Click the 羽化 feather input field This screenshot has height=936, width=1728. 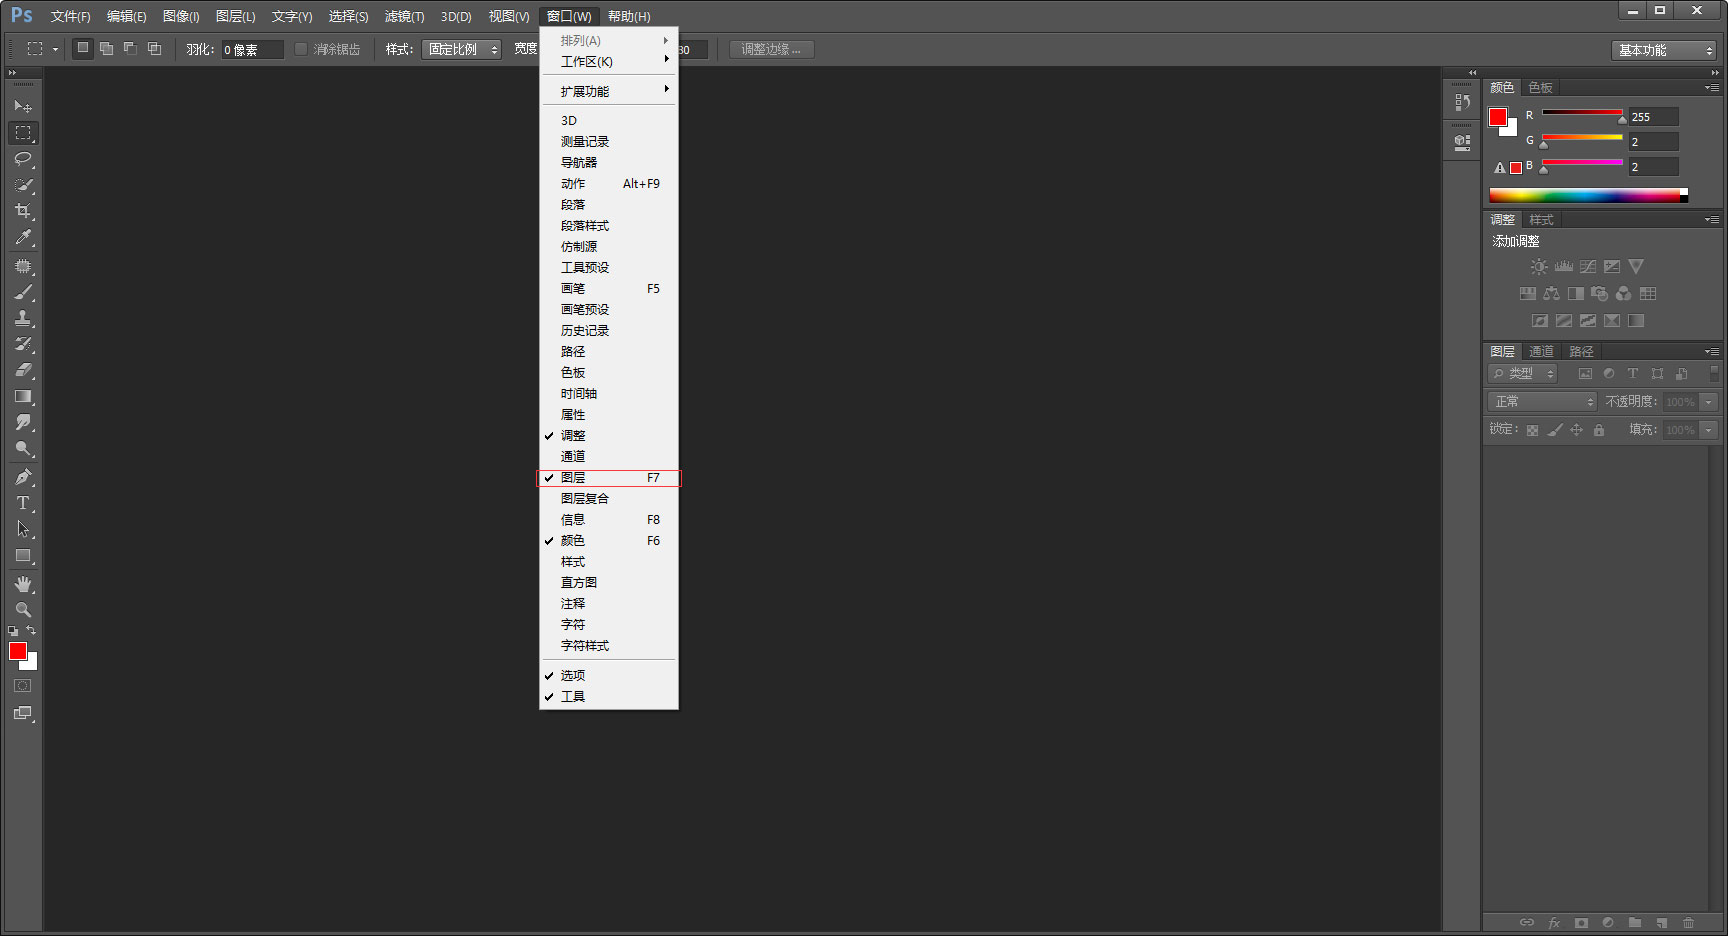pyautogui.click(x=252, y=49)
